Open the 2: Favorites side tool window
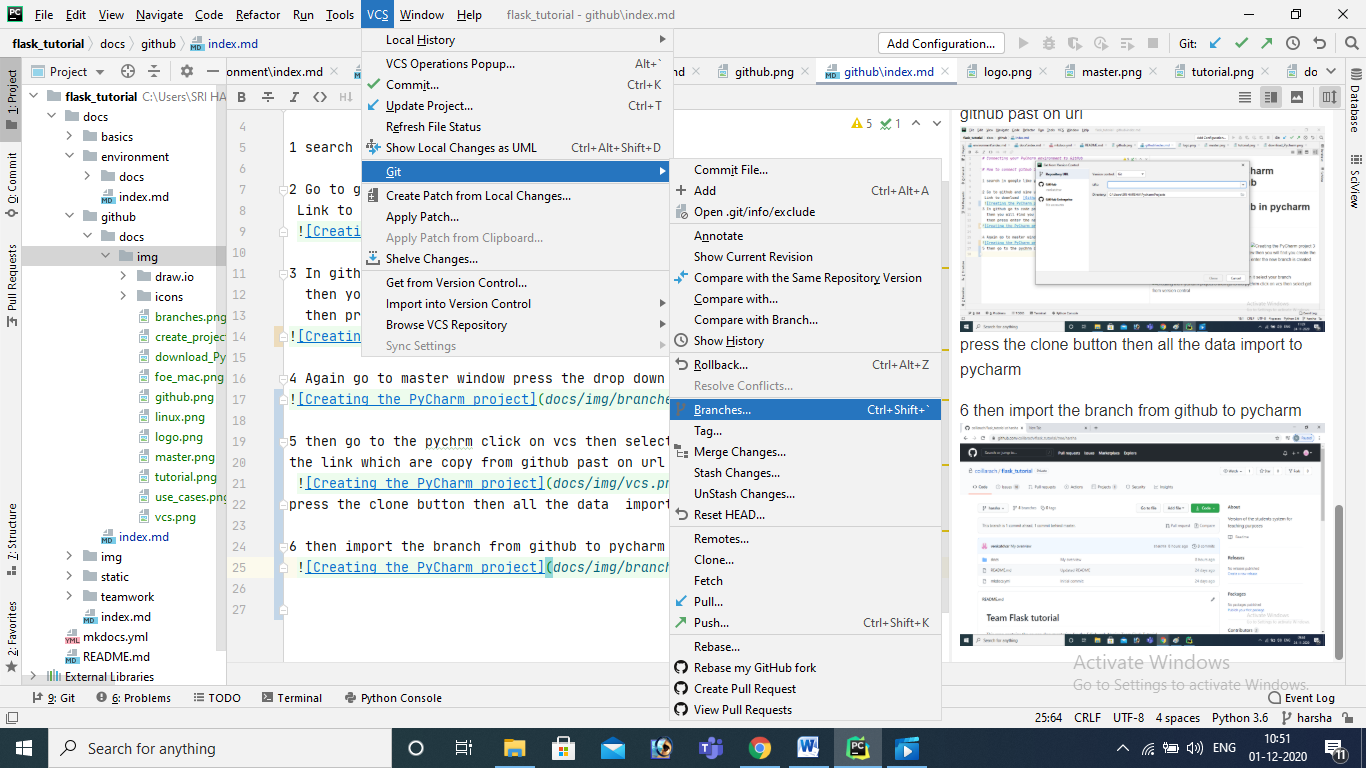This screenshot has height=768, width=1366. pyautogui.click(x=12, y=636)
